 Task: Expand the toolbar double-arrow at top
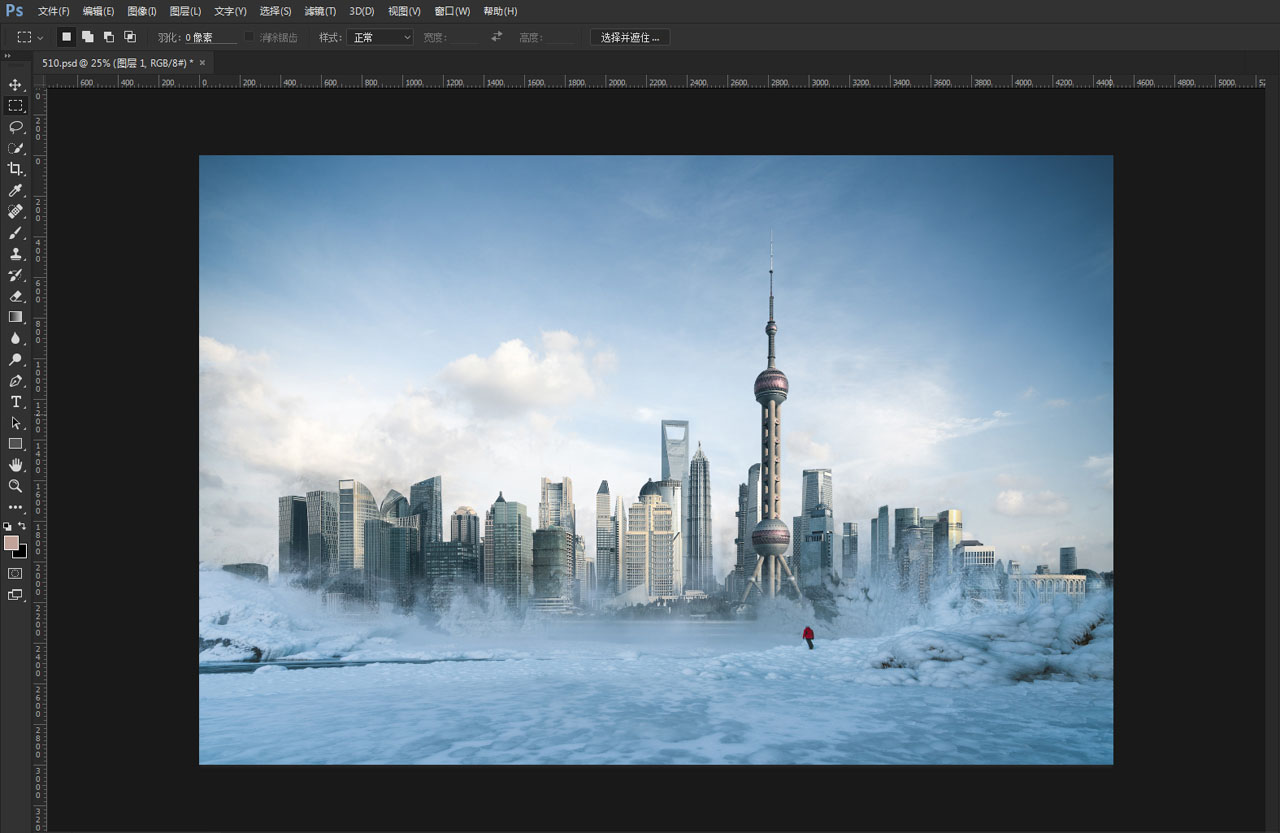[x=8, y=56]
